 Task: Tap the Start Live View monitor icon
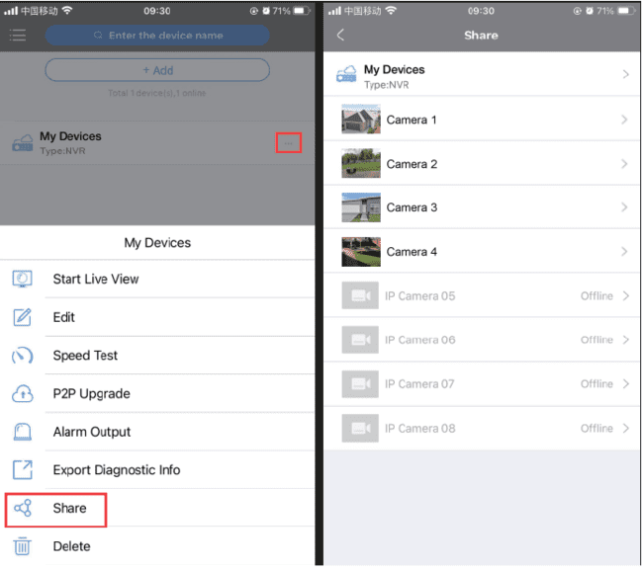point(22,279)
